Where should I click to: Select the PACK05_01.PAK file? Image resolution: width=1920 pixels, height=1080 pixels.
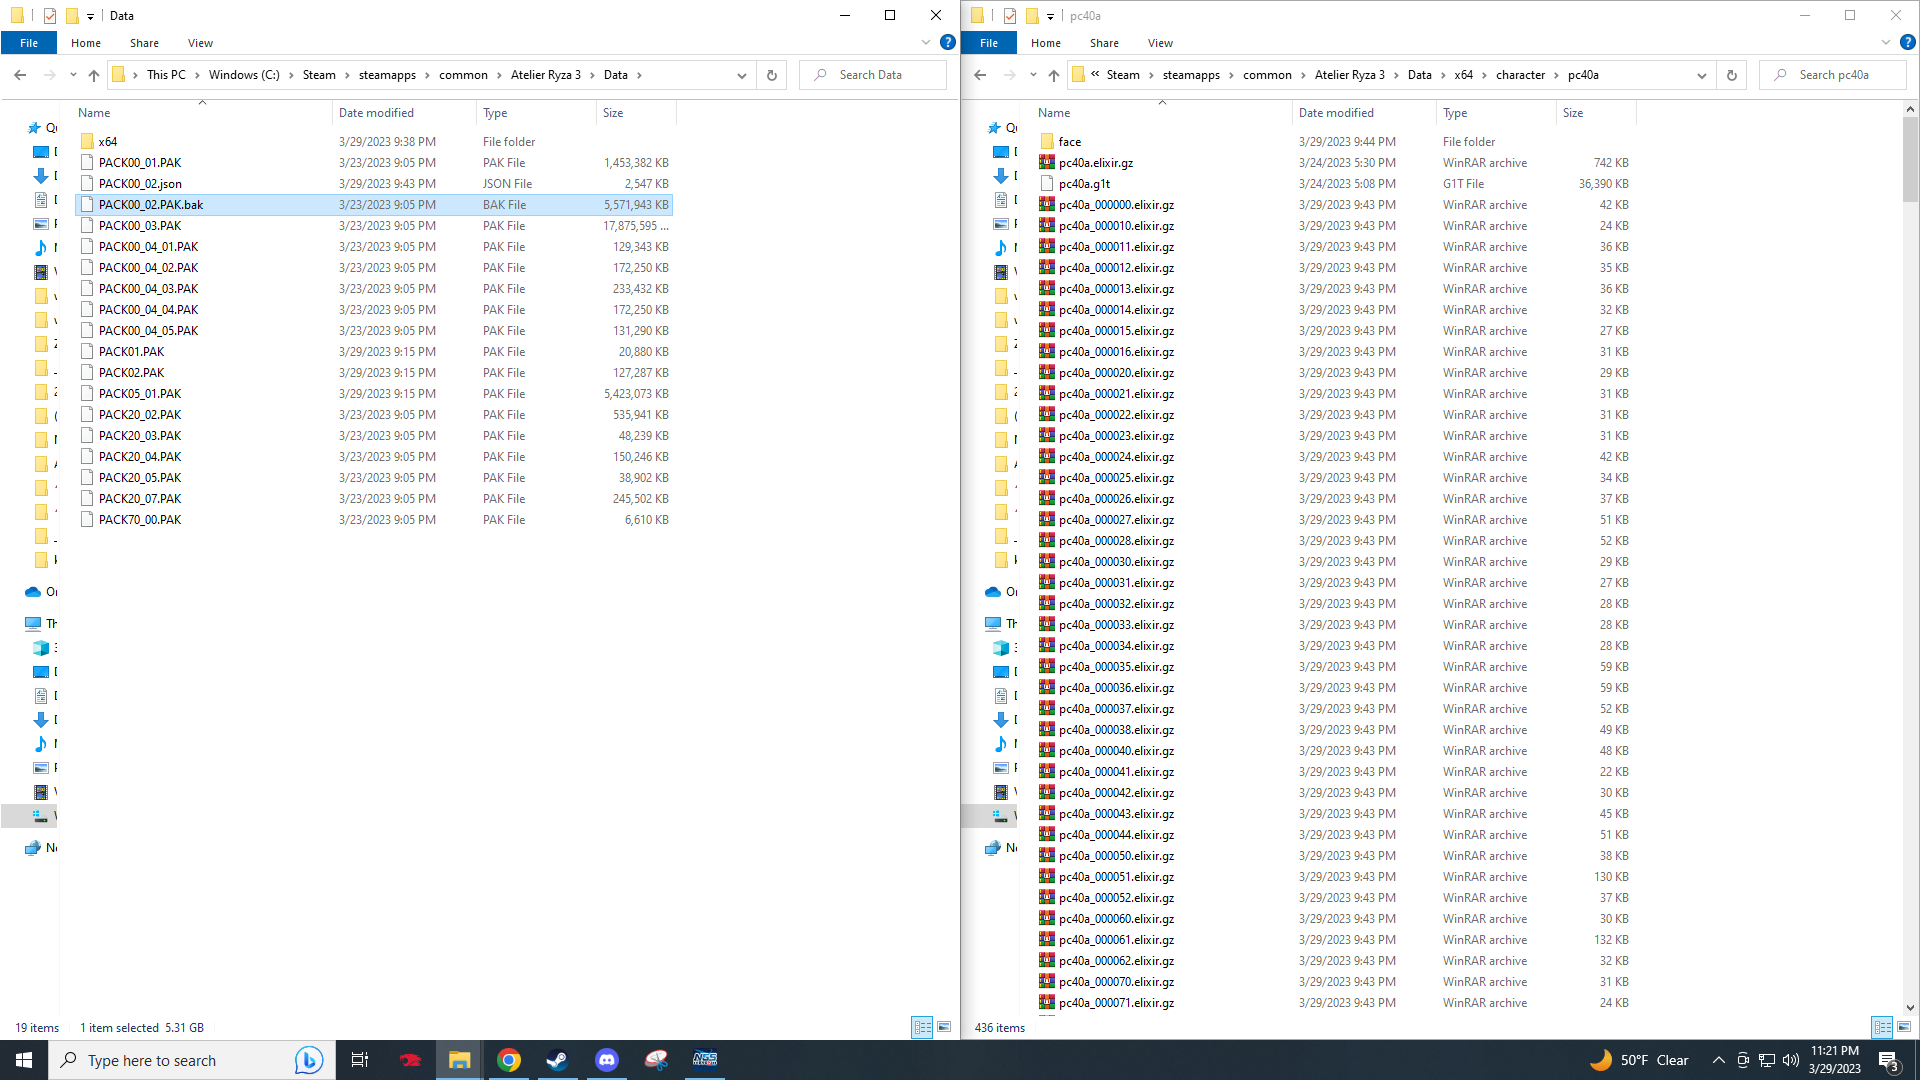374,394
